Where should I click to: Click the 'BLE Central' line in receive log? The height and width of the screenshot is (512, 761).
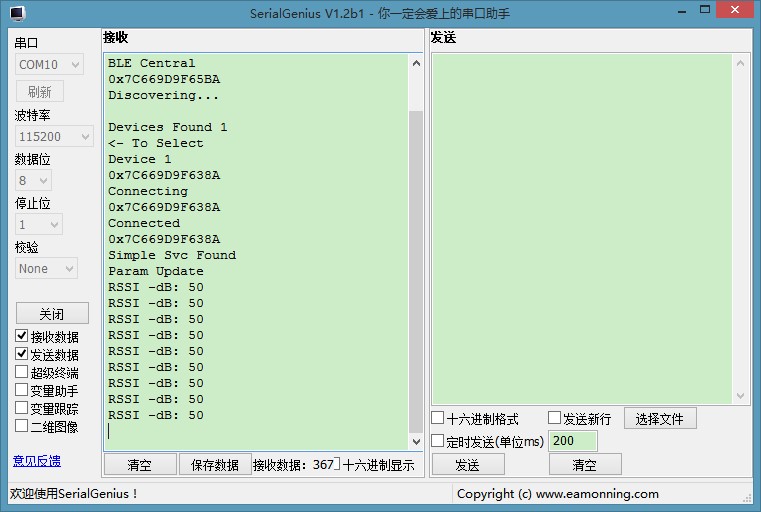click(151, 63)
